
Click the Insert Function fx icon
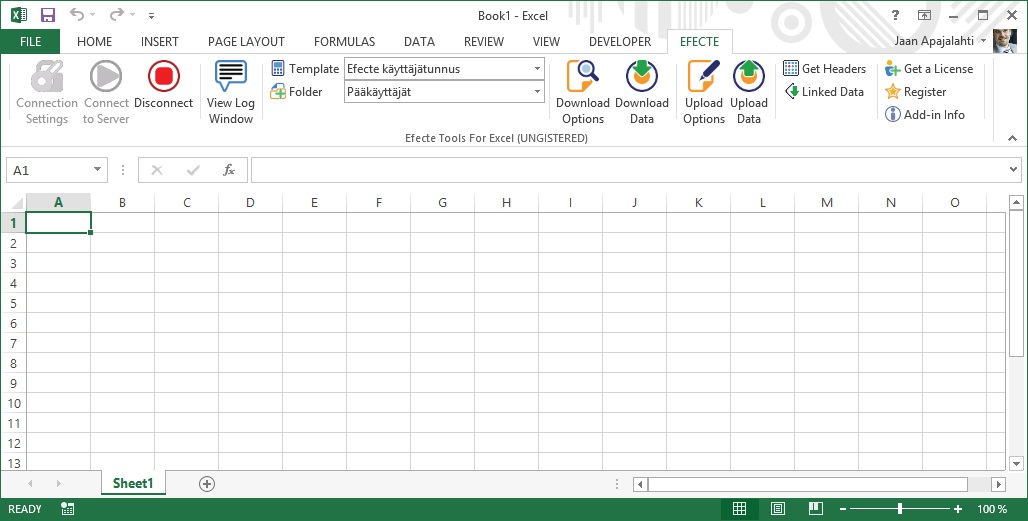coord(229,170)
